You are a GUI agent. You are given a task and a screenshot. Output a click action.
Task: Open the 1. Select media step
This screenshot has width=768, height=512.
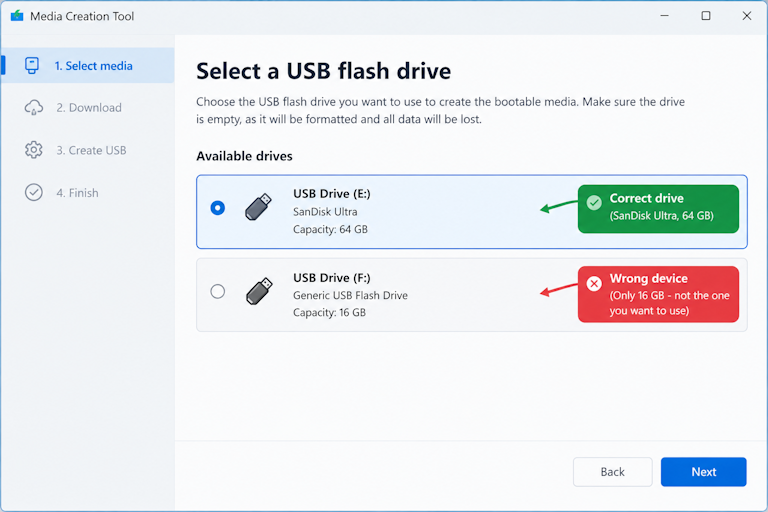(x=88, y=65)
